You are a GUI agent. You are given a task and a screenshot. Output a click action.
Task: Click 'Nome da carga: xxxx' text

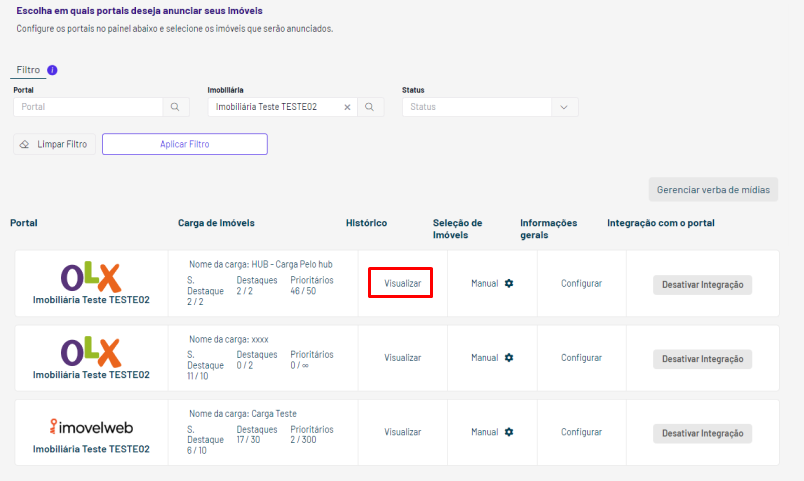(x=229, y=339)
